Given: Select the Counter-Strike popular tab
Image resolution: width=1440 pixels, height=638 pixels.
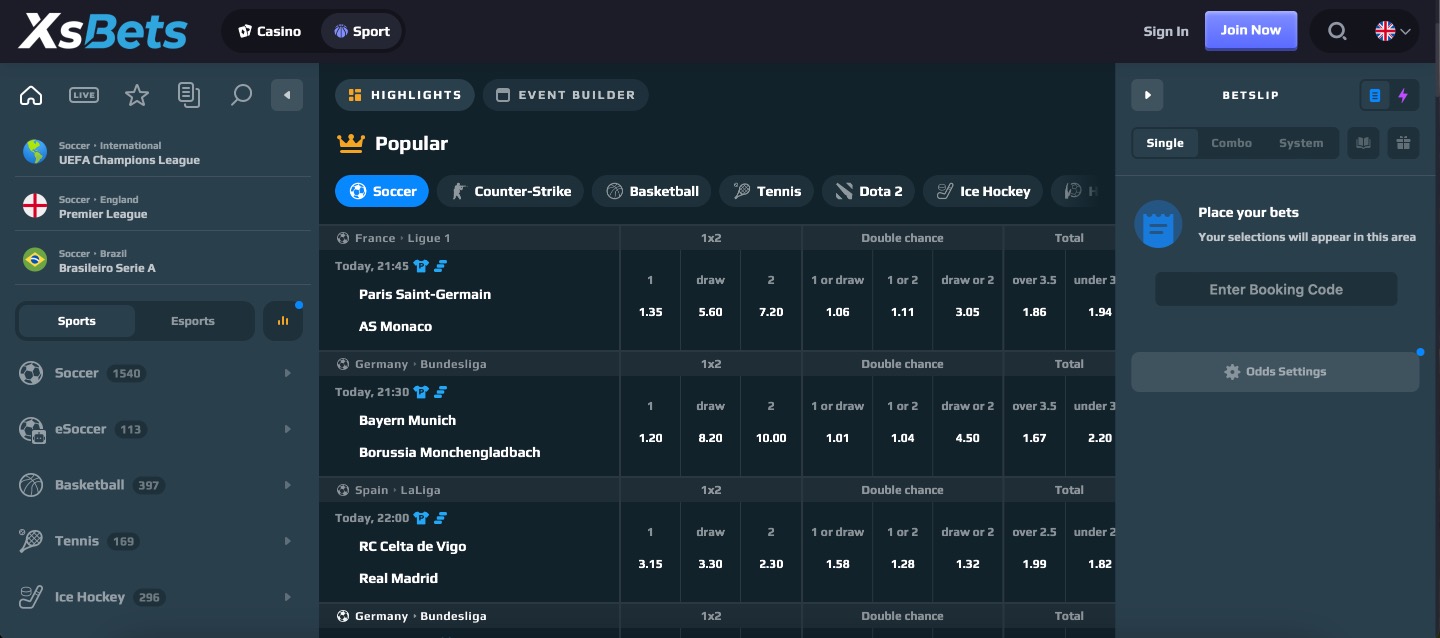Looking at the screenshot, I should coord(511,191).
